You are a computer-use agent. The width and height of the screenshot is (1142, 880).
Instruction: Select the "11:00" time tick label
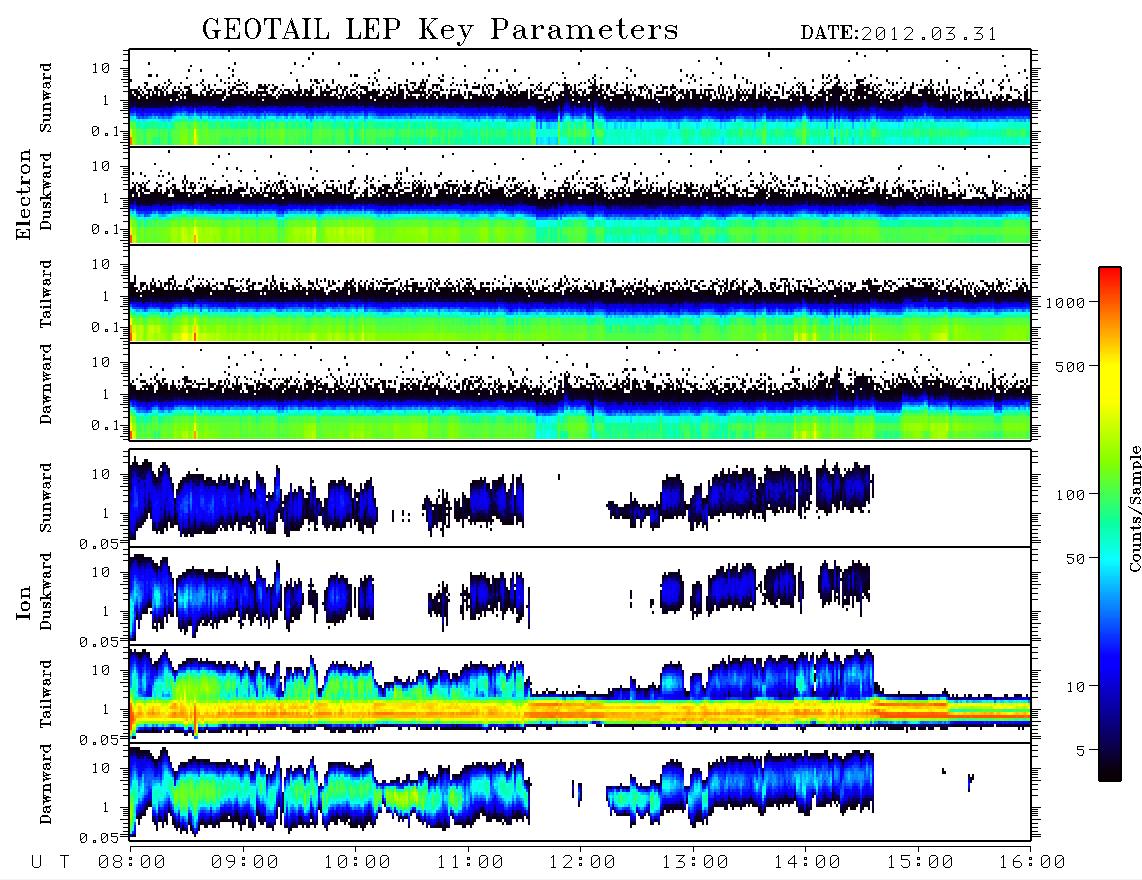(470, 863)
